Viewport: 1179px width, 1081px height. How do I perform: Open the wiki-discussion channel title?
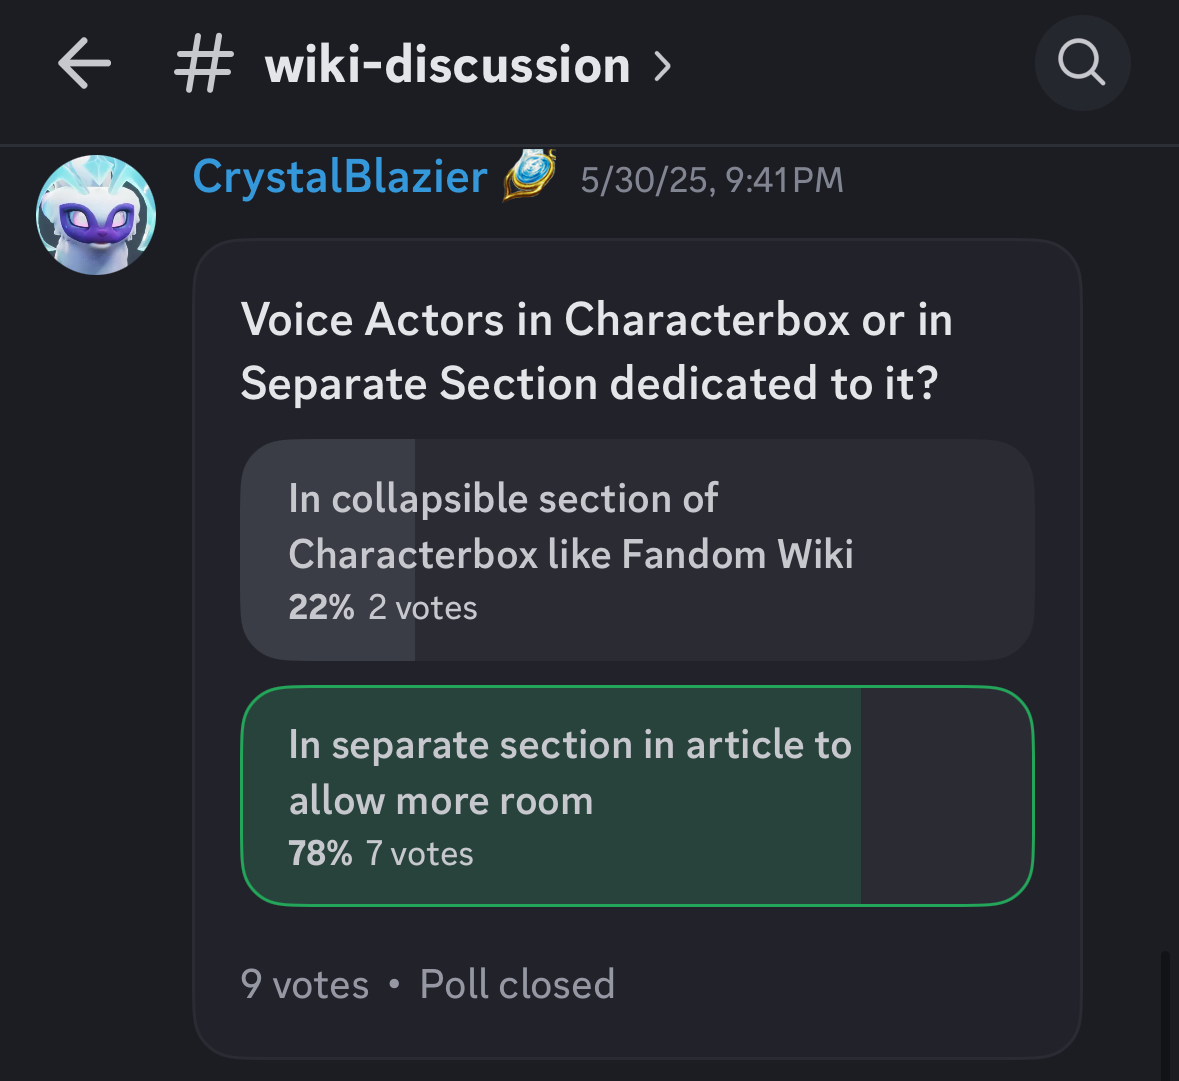click(x=447, y=65)
